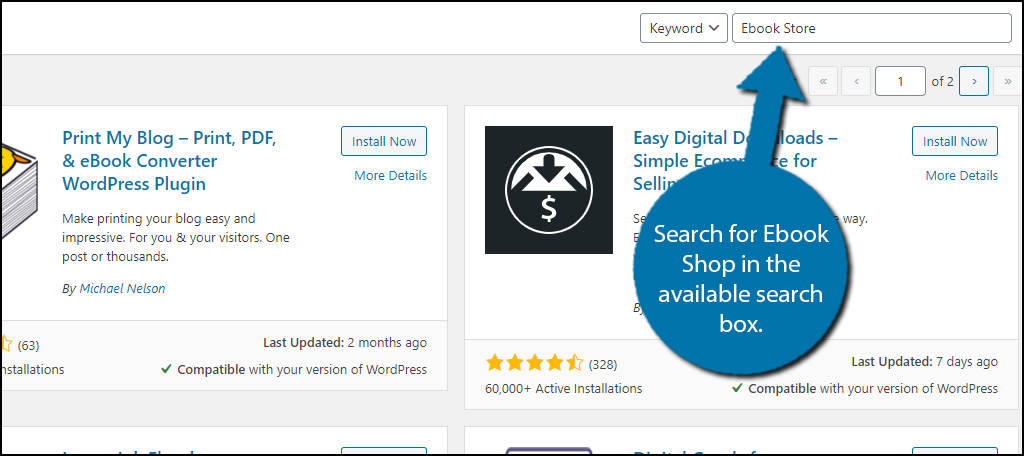Install the Print My Blog plugin
Screen dimensions: 1024x456
pyautogui.click(x=383, y=141)
